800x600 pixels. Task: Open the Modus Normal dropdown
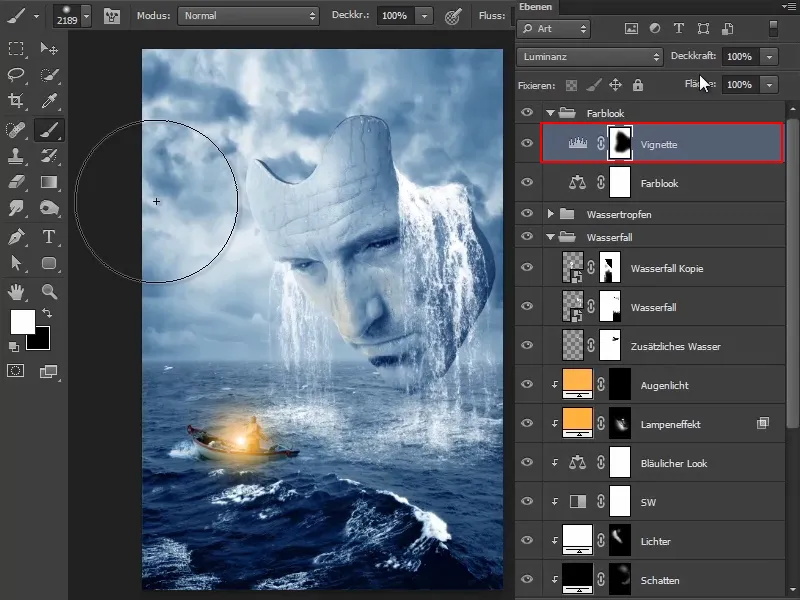pos(248,16)
